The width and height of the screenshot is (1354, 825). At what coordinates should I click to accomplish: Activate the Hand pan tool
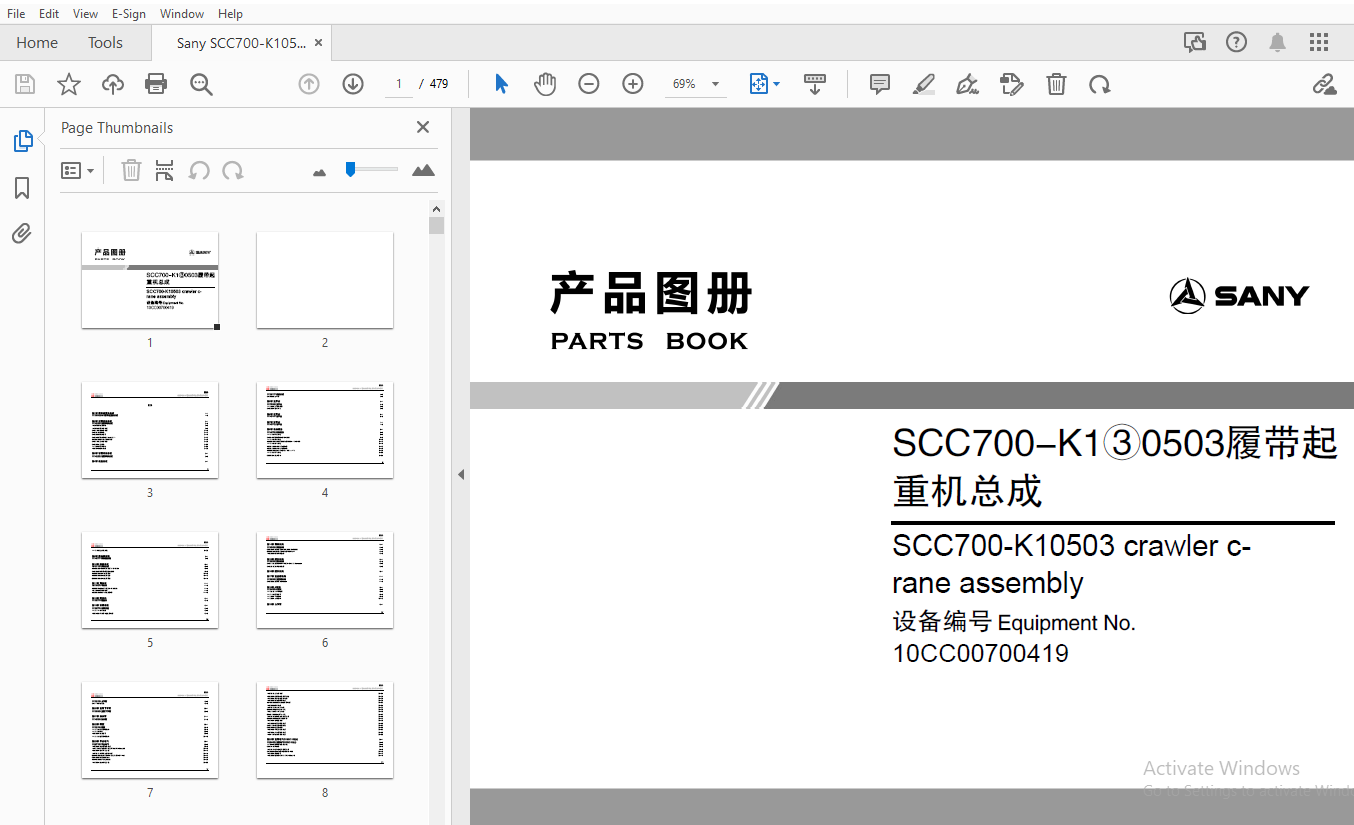point(545,84)
